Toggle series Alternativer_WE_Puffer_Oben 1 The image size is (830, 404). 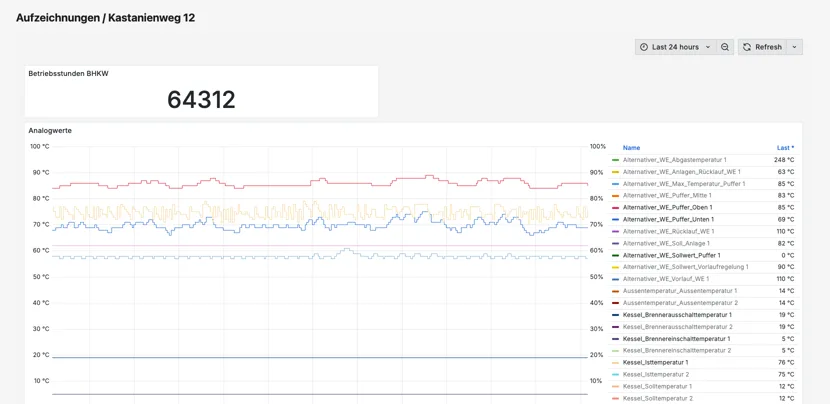tap(667, 208)
